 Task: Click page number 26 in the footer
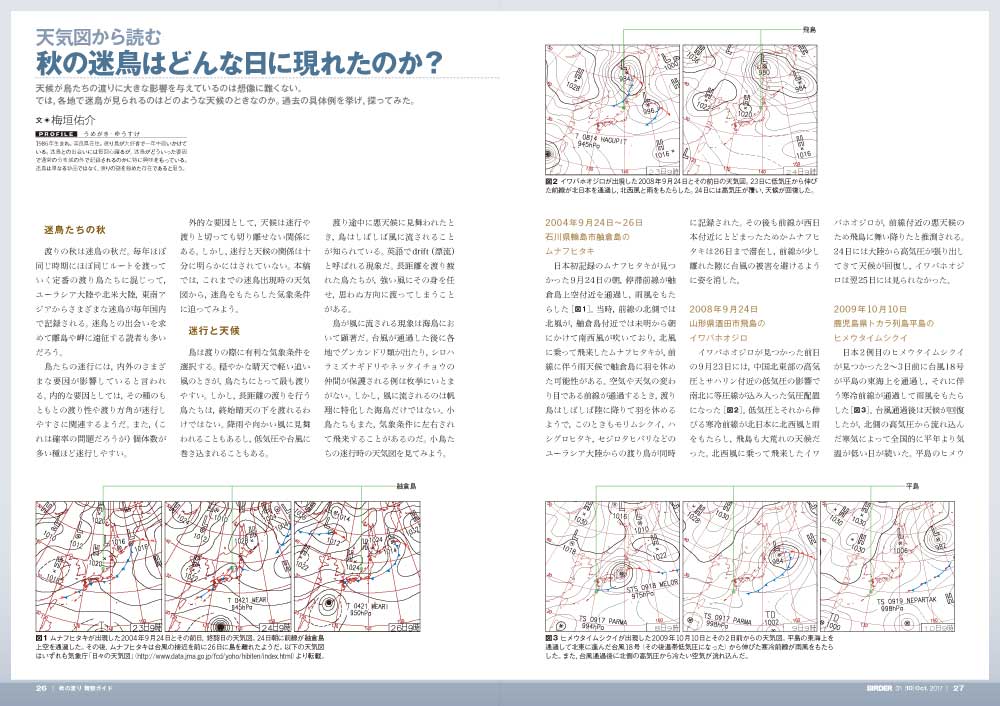tap(41, 689)
